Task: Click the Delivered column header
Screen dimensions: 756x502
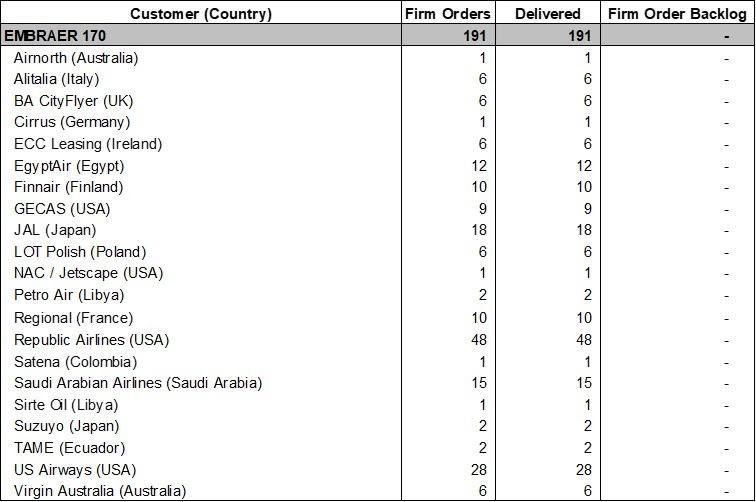Action: 547,14
